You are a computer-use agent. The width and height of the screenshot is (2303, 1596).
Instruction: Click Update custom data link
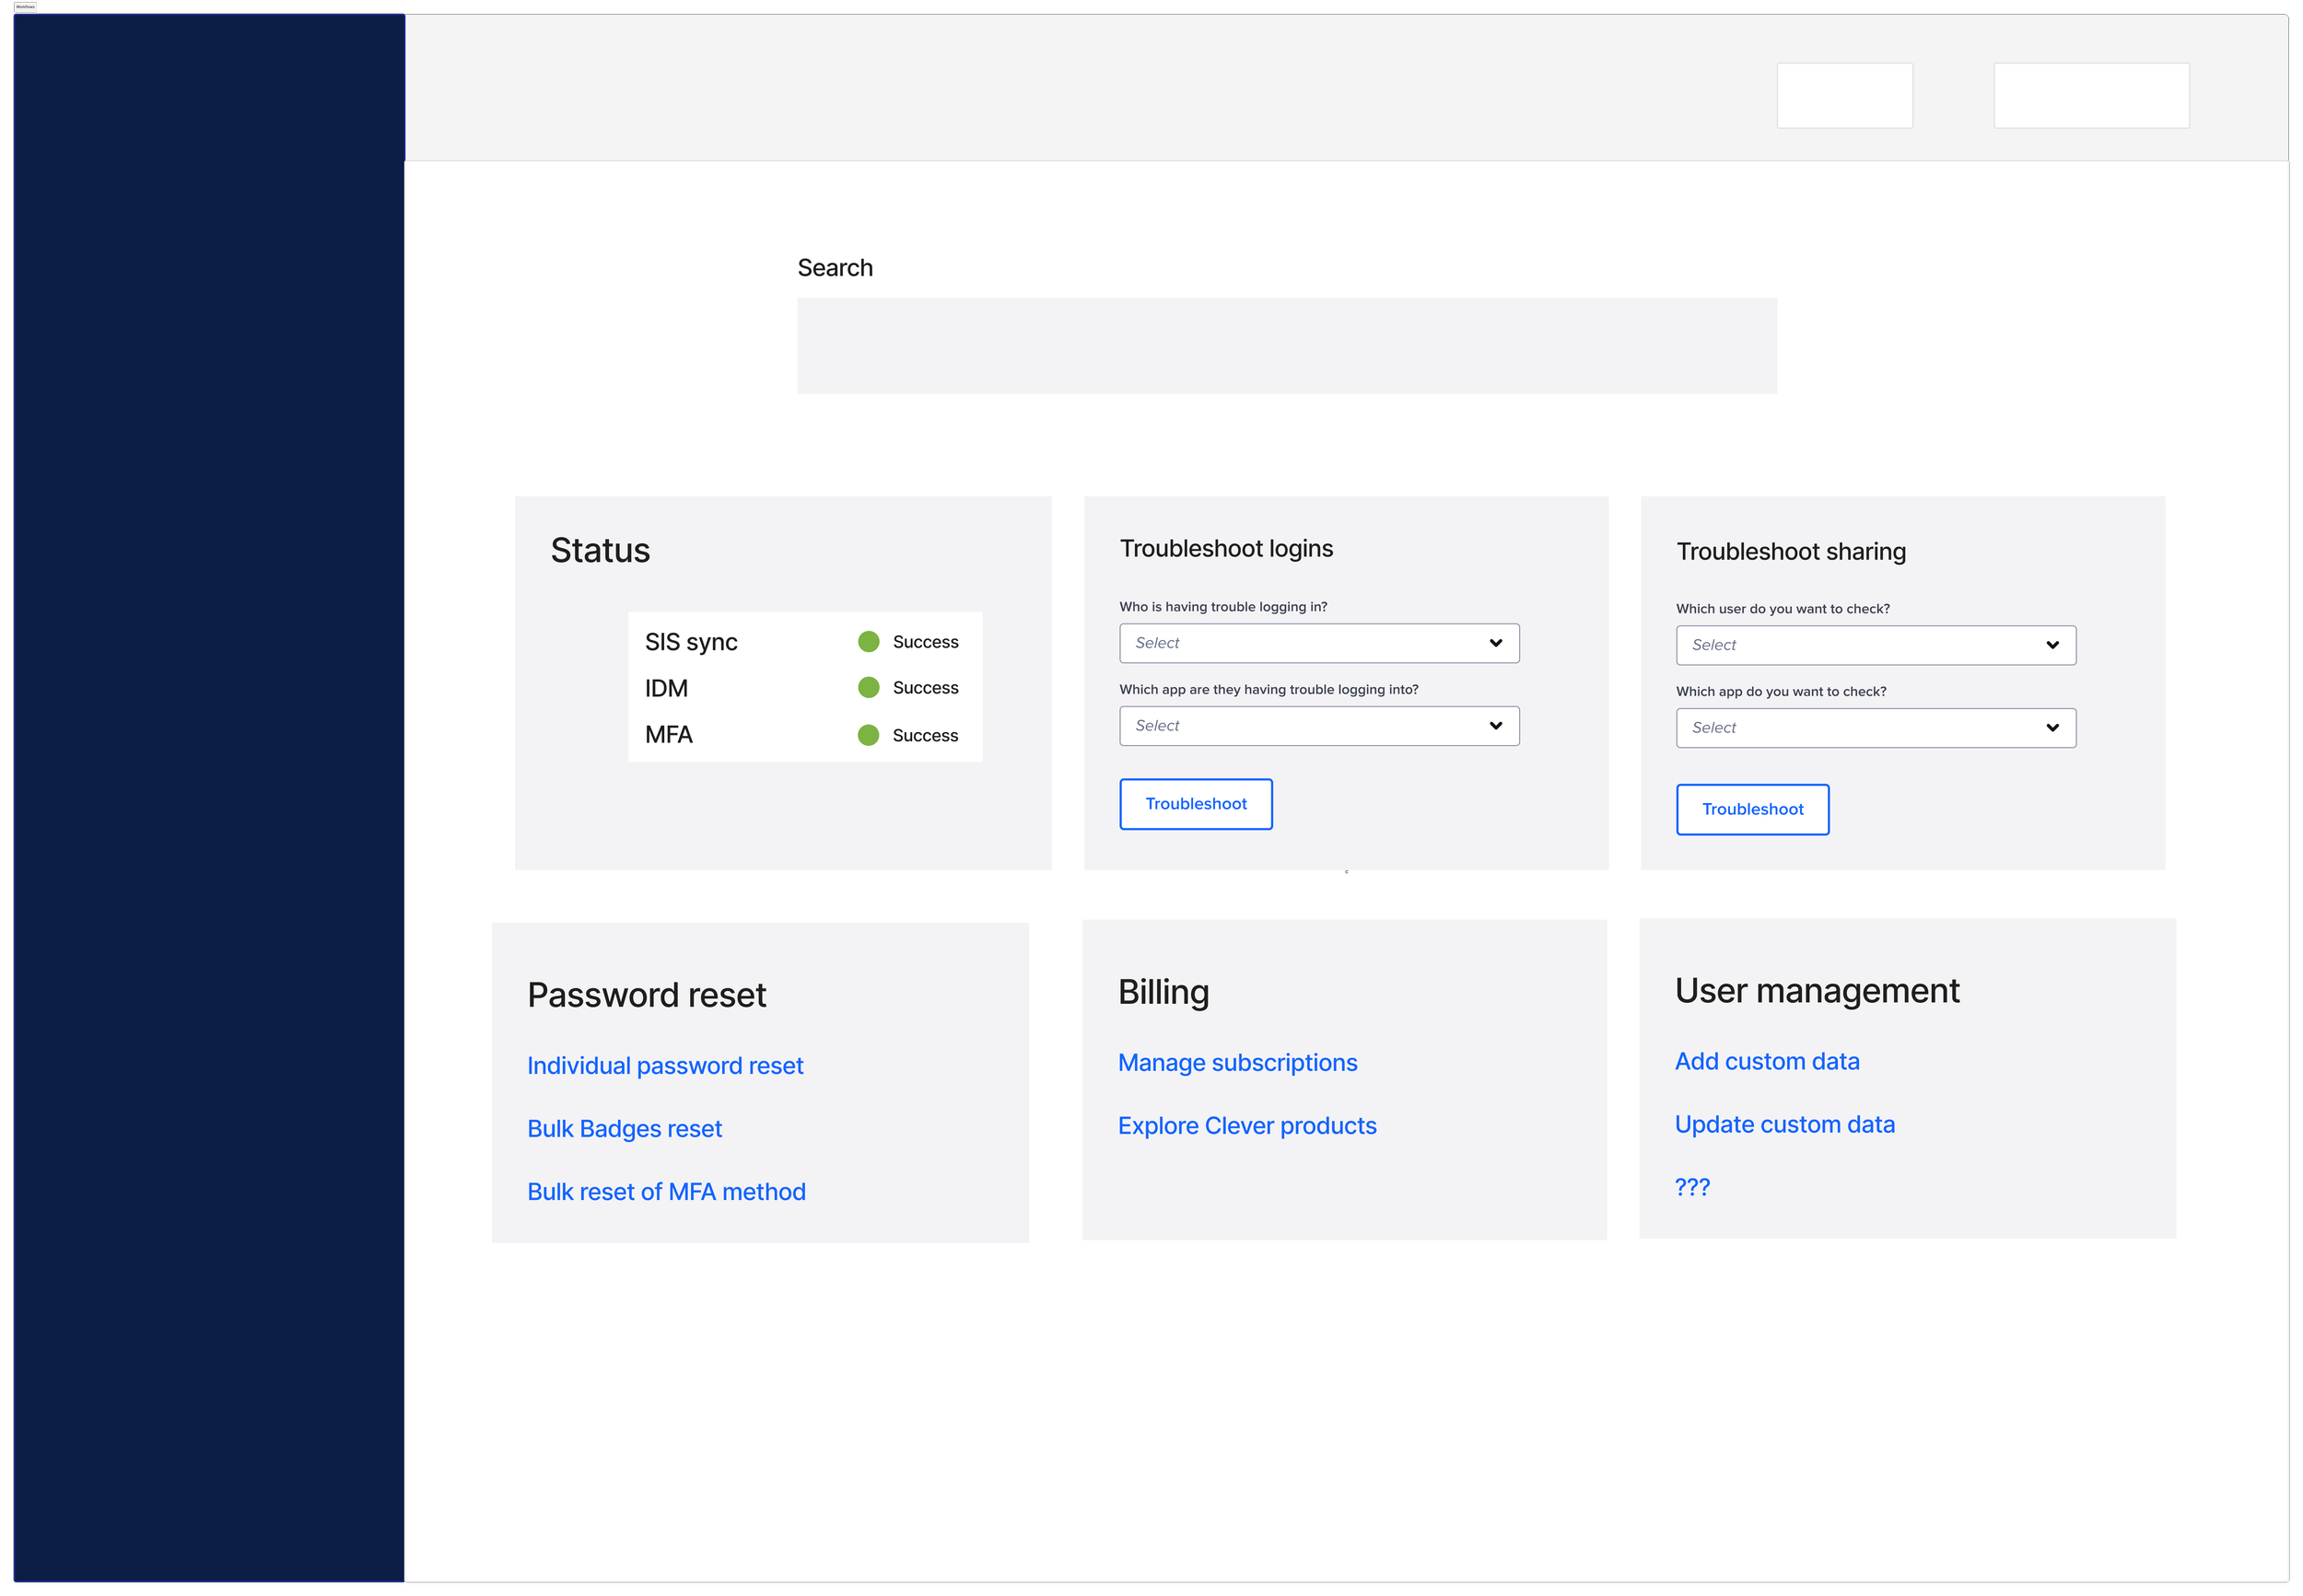pyautogui.click(x=1784, y=1125)
